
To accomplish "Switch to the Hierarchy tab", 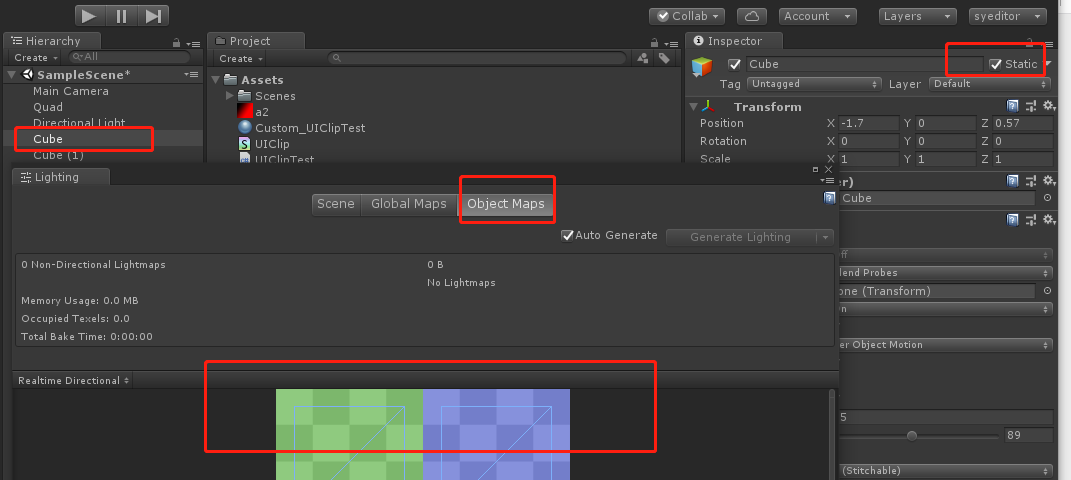I will coord(52,41).
